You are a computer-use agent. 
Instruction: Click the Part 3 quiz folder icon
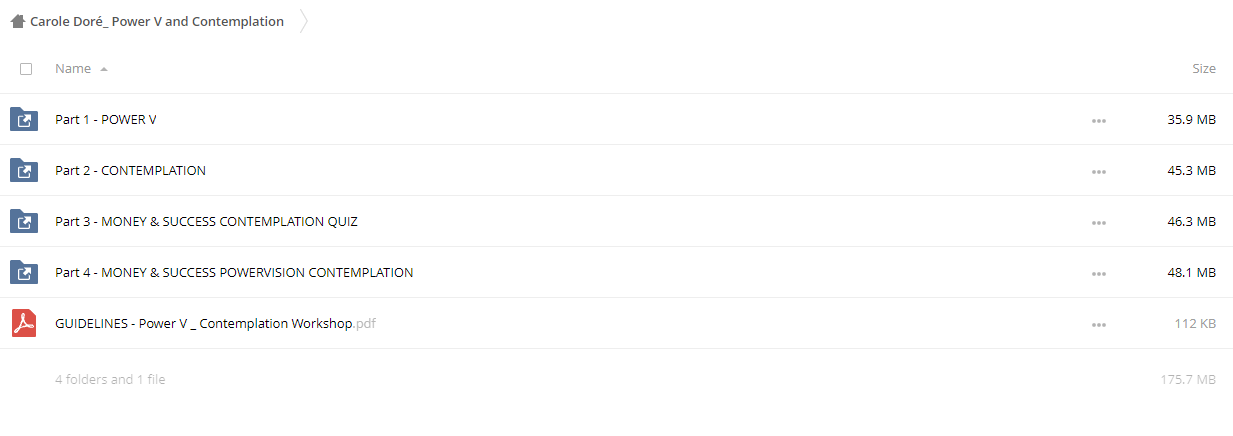(23, 221)
